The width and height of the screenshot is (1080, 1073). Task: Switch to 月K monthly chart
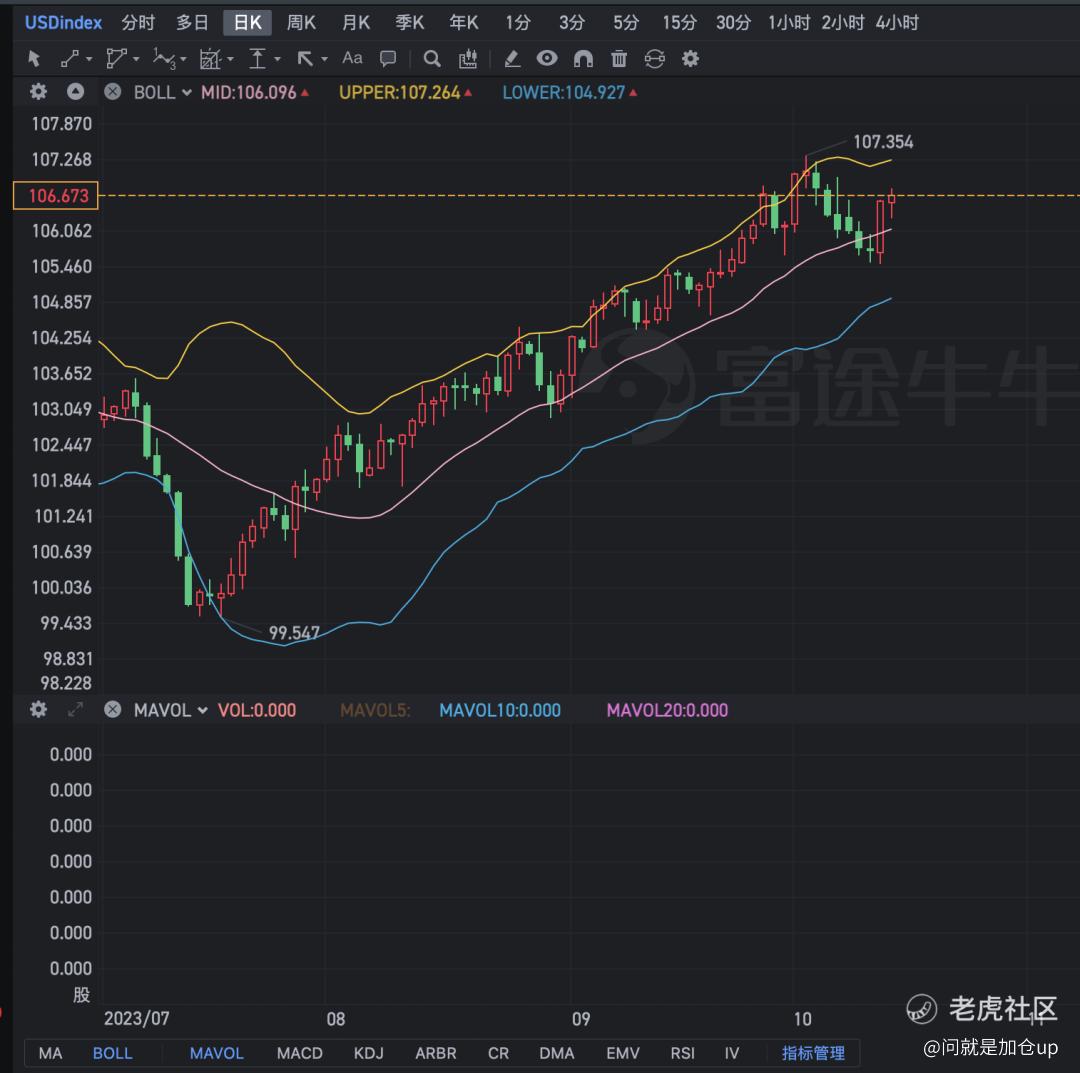pos(355,23)
